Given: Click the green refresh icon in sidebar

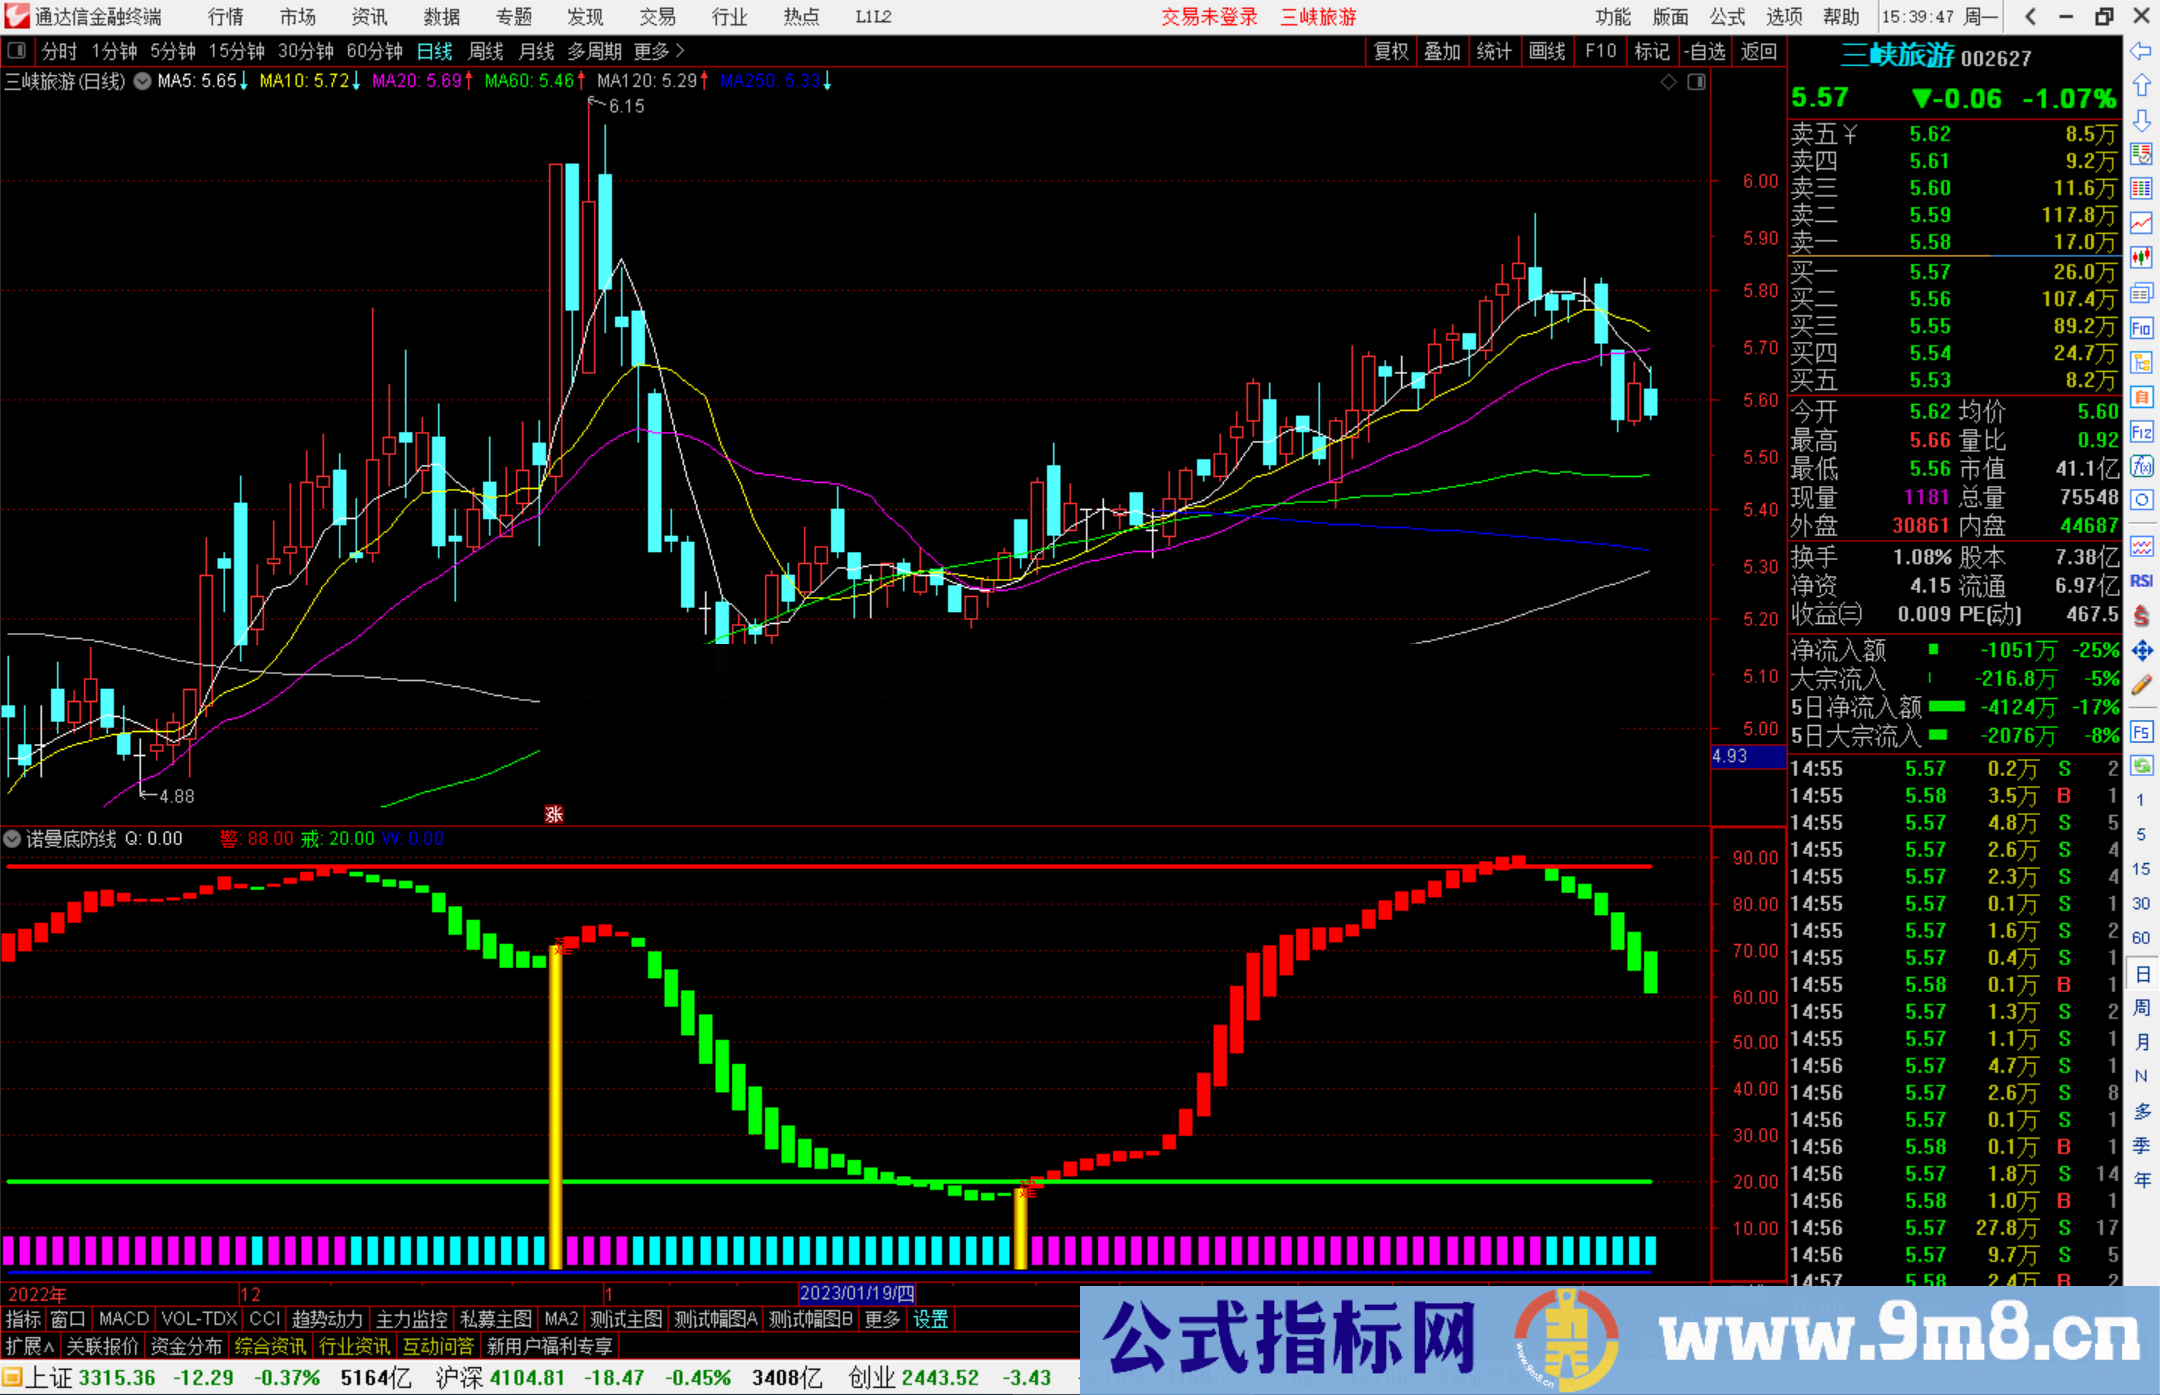Looking at the screenshot, I should (x=2141, y=766).
